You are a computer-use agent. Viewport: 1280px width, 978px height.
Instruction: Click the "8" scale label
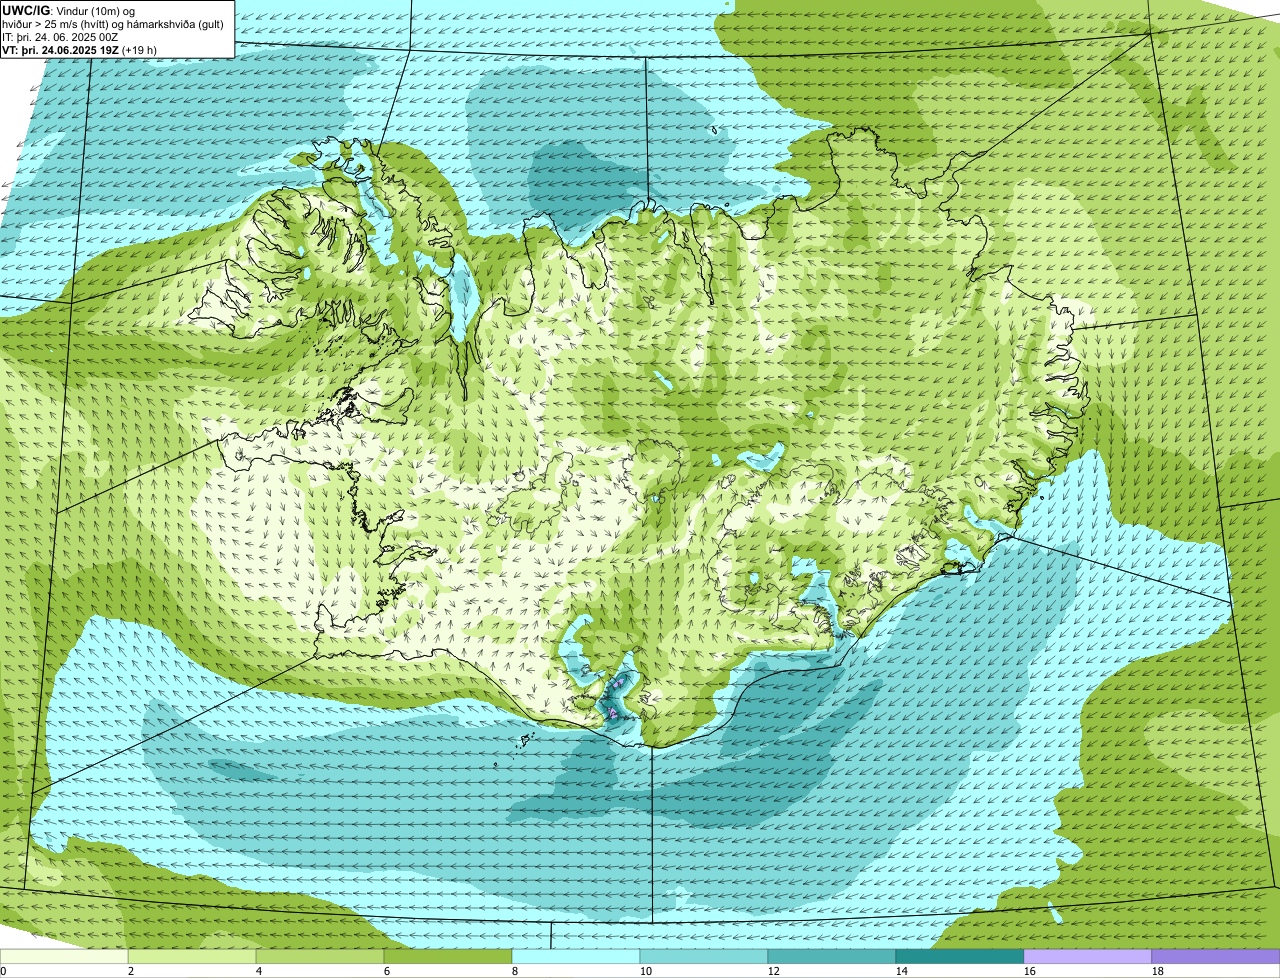coord(515,971)
